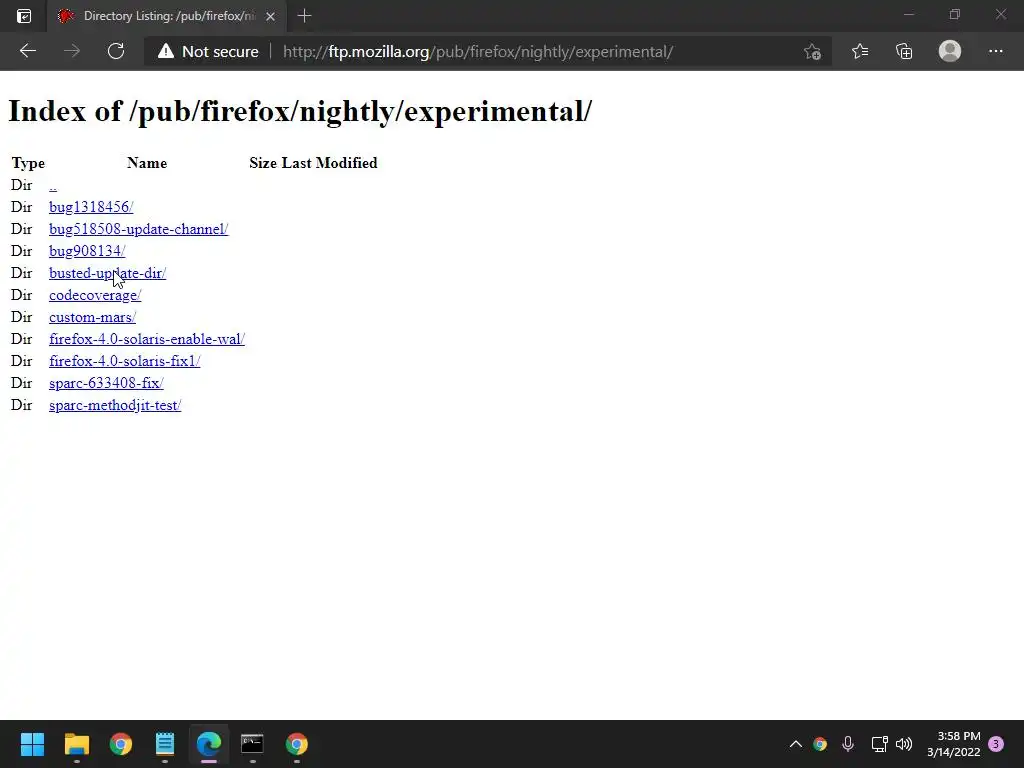Open the user profile avatar
1024x768 pixels.
tap(950, 51)
